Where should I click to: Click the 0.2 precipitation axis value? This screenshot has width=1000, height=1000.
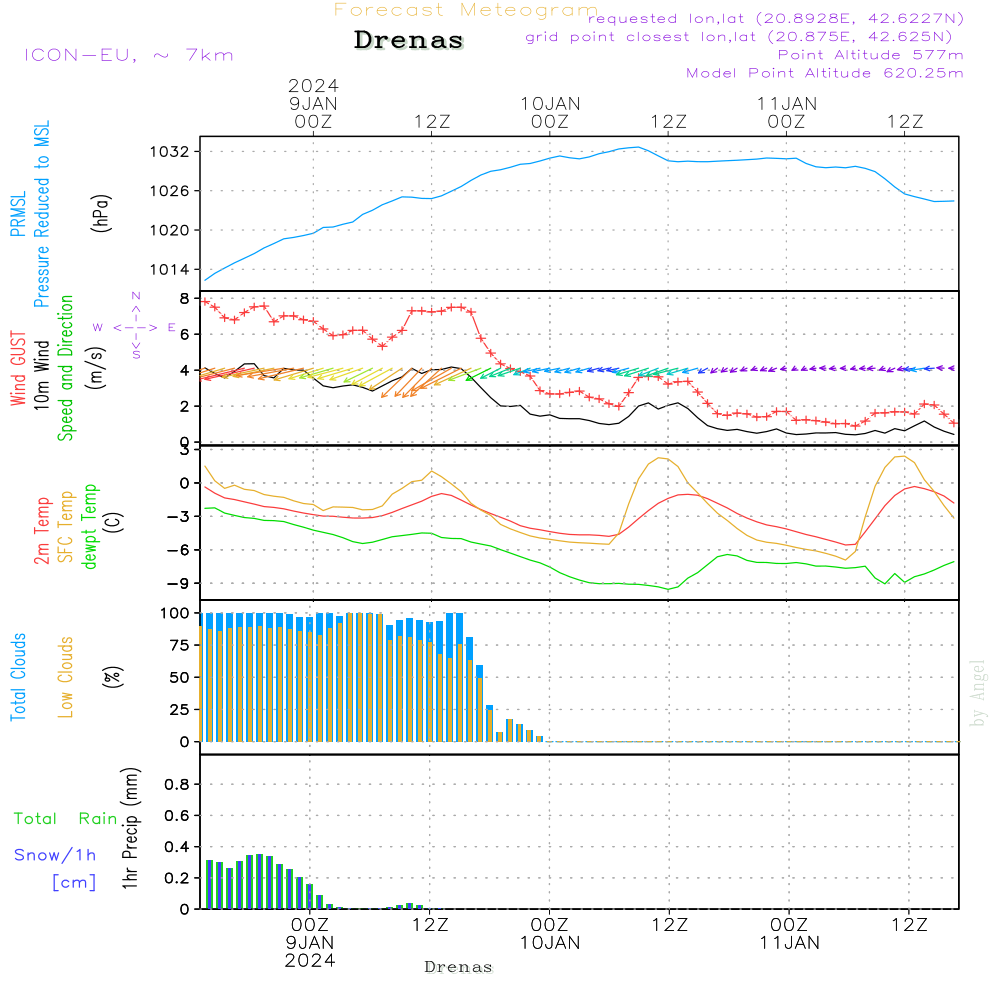(177, 878)
